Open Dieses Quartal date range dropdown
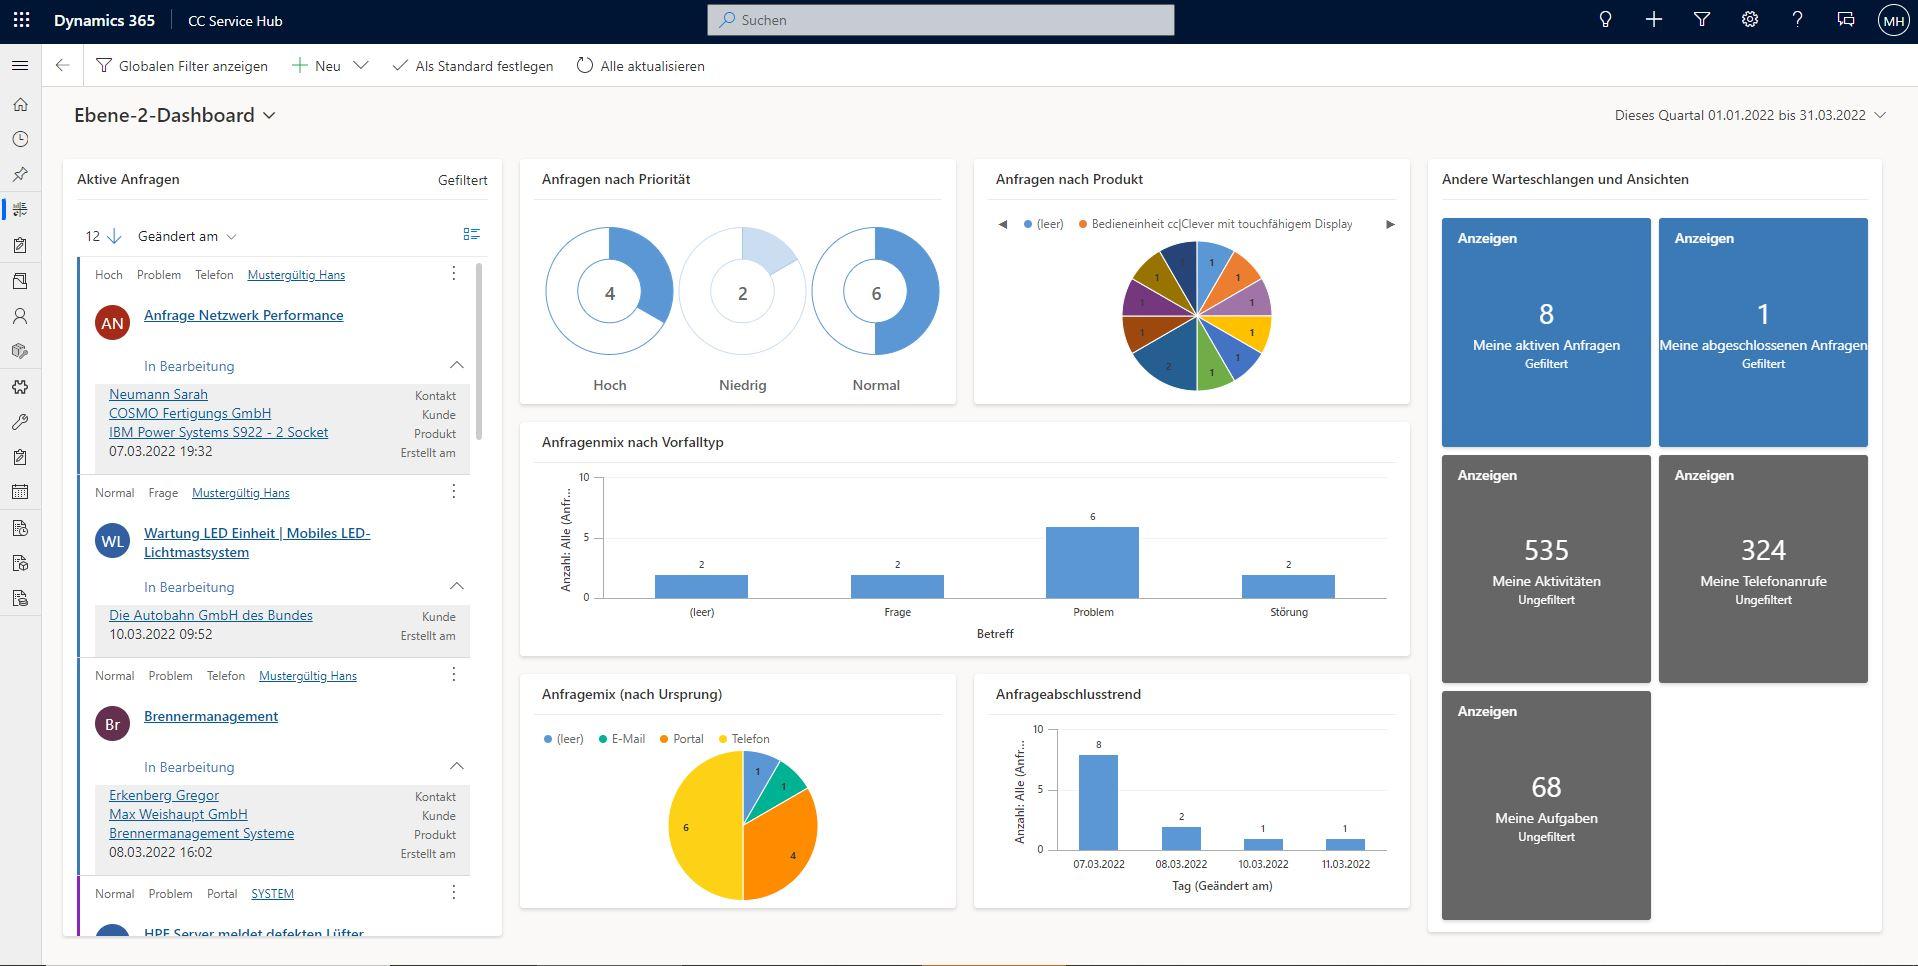1918x966 pixels. coord(1880,115)
